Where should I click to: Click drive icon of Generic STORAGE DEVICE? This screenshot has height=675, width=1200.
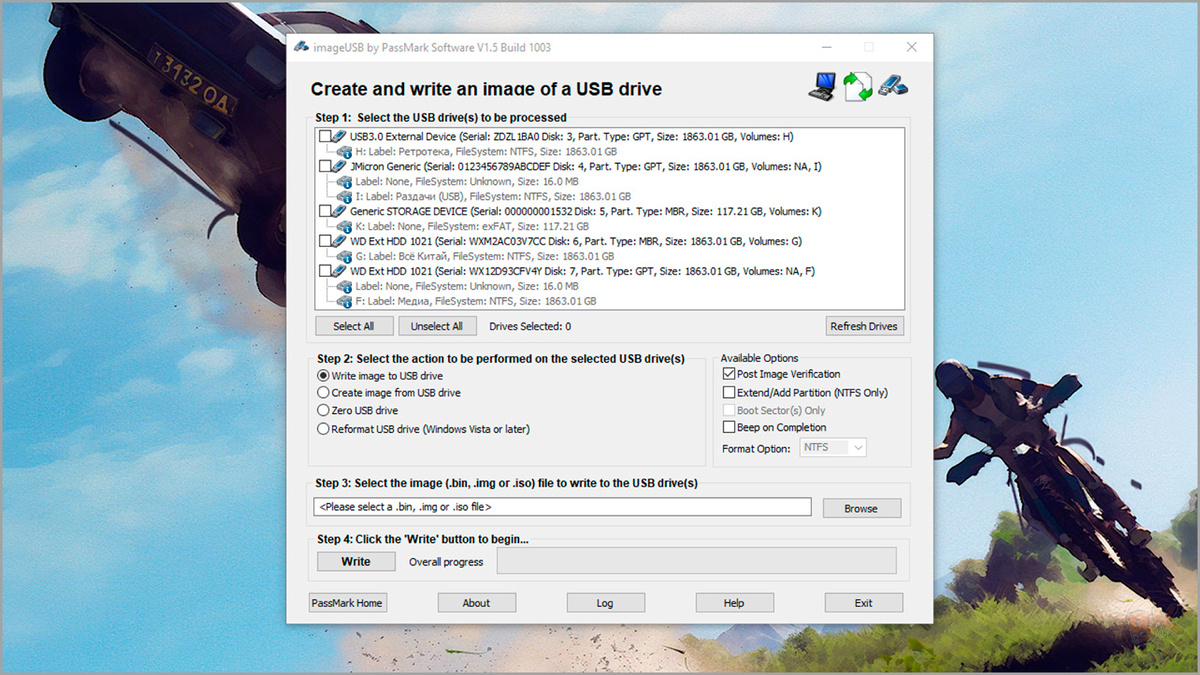point(340,211)
